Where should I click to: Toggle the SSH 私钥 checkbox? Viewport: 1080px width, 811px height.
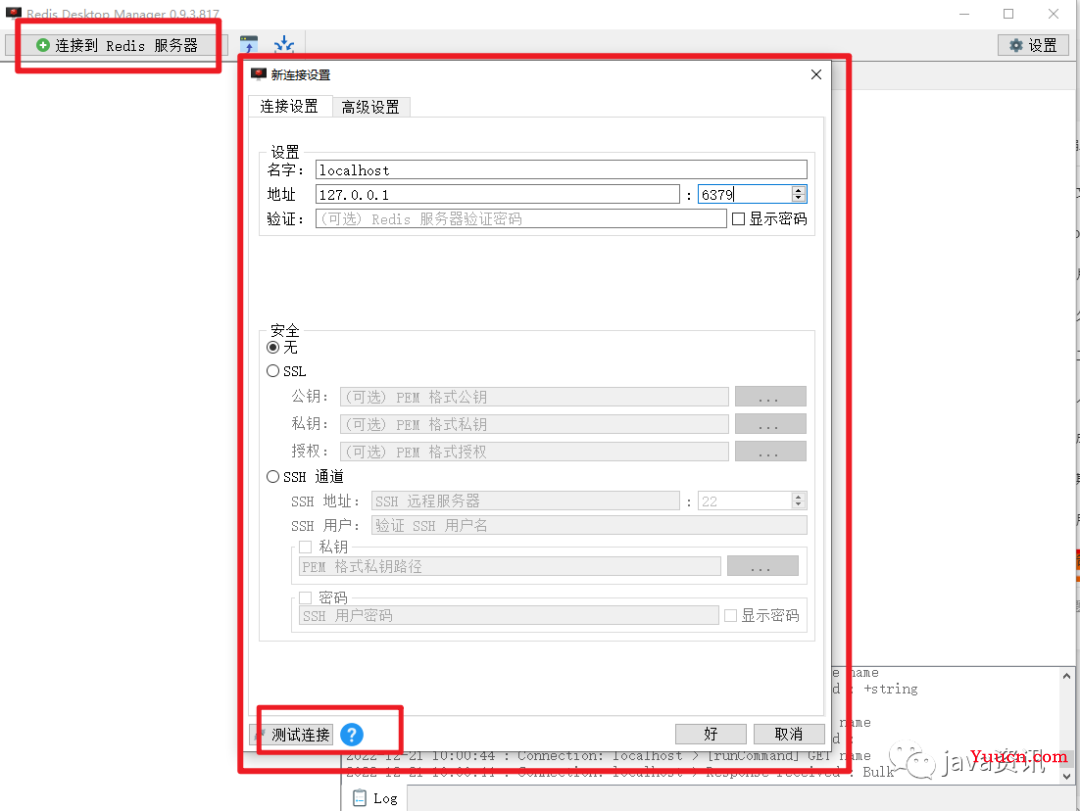coord(306,547)
